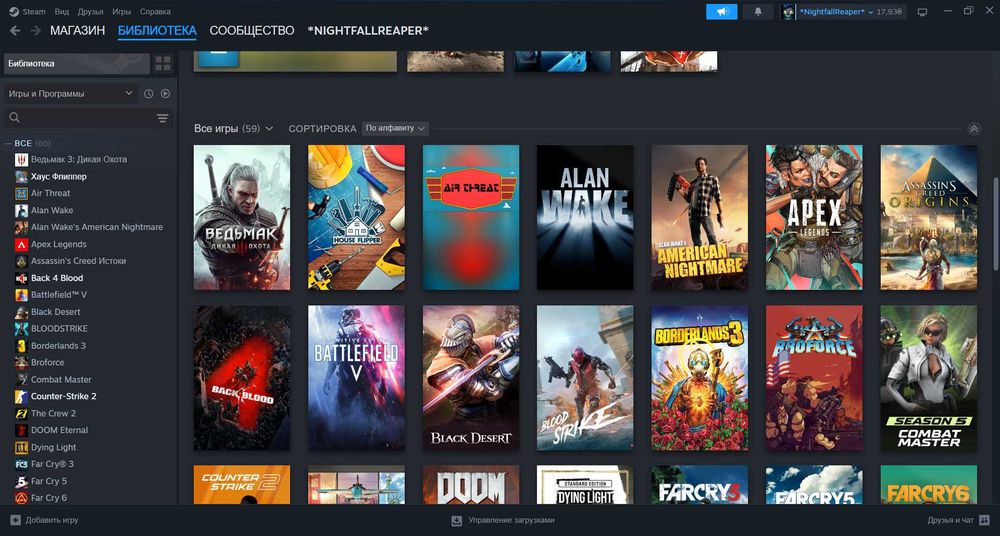The width and height of the screenshot is (1000, 536).
Task: Click the Библиотека home button
Action: pyautogui.click(x=77, y=64)
